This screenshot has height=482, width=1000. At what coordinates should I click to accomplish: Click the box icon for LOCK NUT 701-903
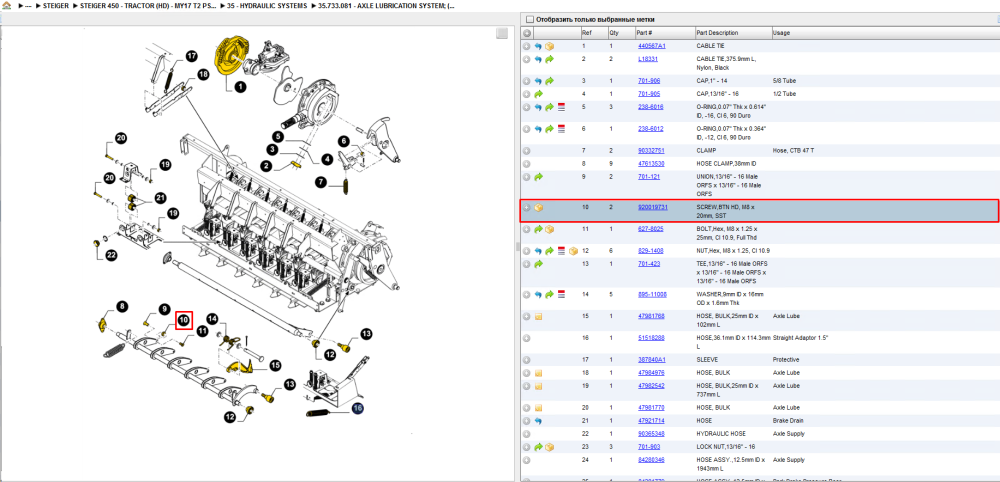(549, 446)
